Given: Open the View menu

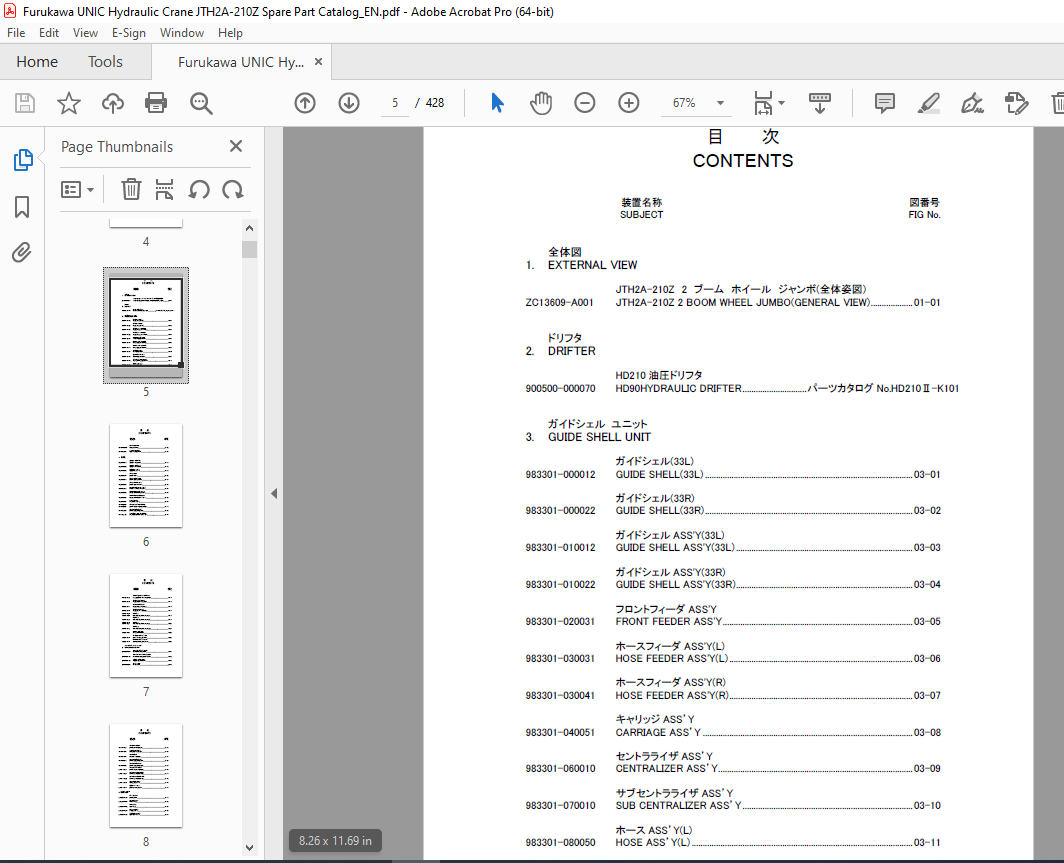Looking at the screenshot, I should point(86,33).
